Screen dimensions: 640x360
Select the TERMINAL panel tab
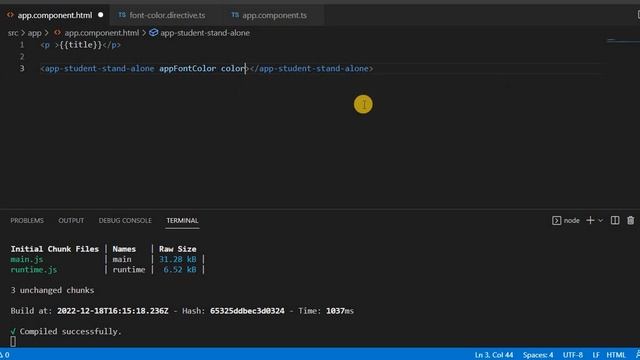point(182,220)
